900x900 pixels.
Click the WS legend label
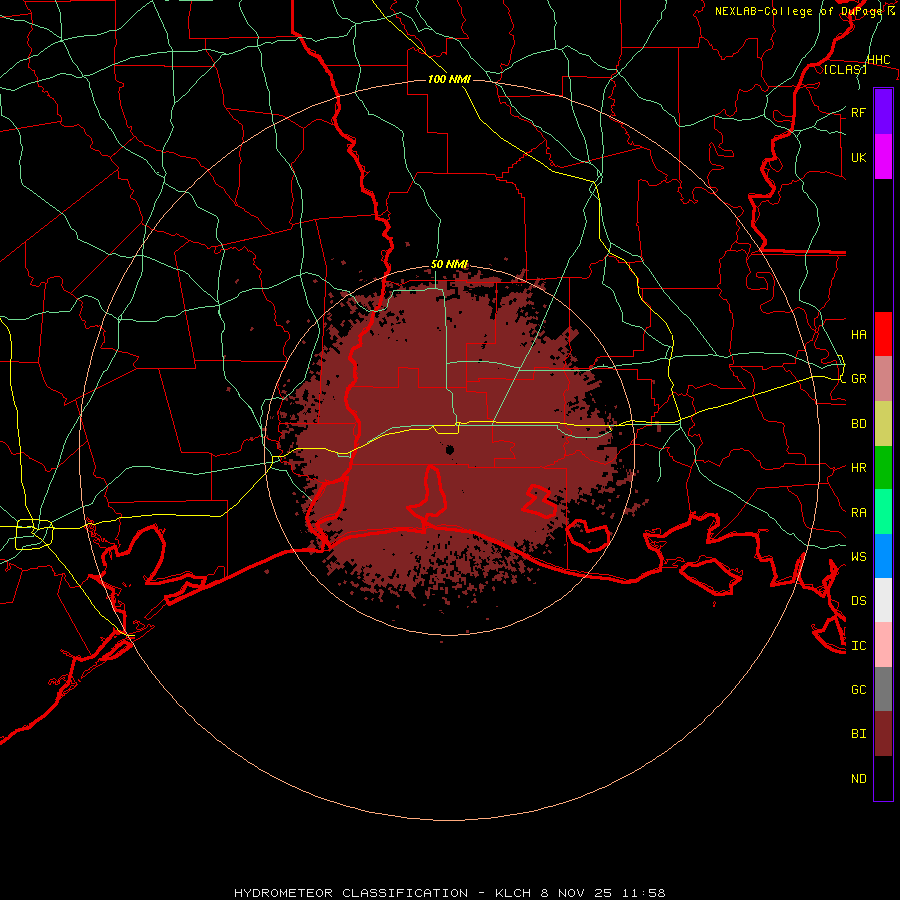(x=858, y=556)
